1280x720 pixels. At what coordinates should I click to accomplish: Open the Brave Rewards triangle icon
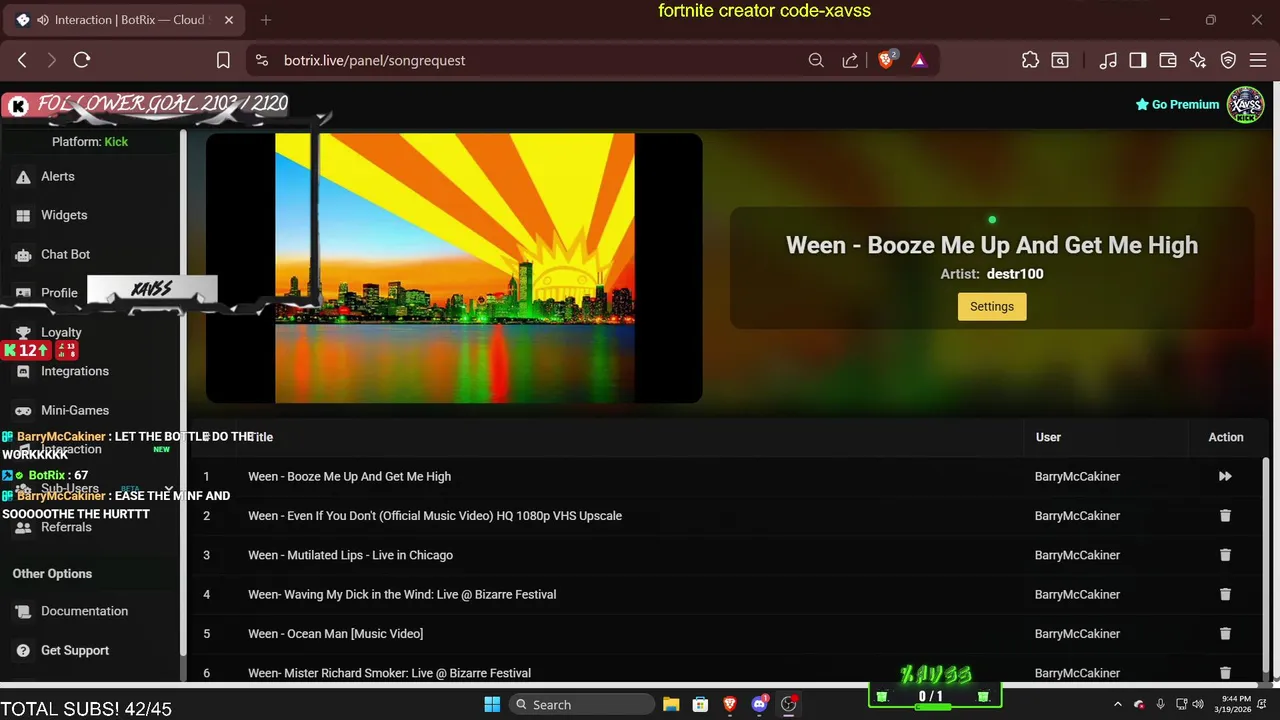[x=919, y=60]
